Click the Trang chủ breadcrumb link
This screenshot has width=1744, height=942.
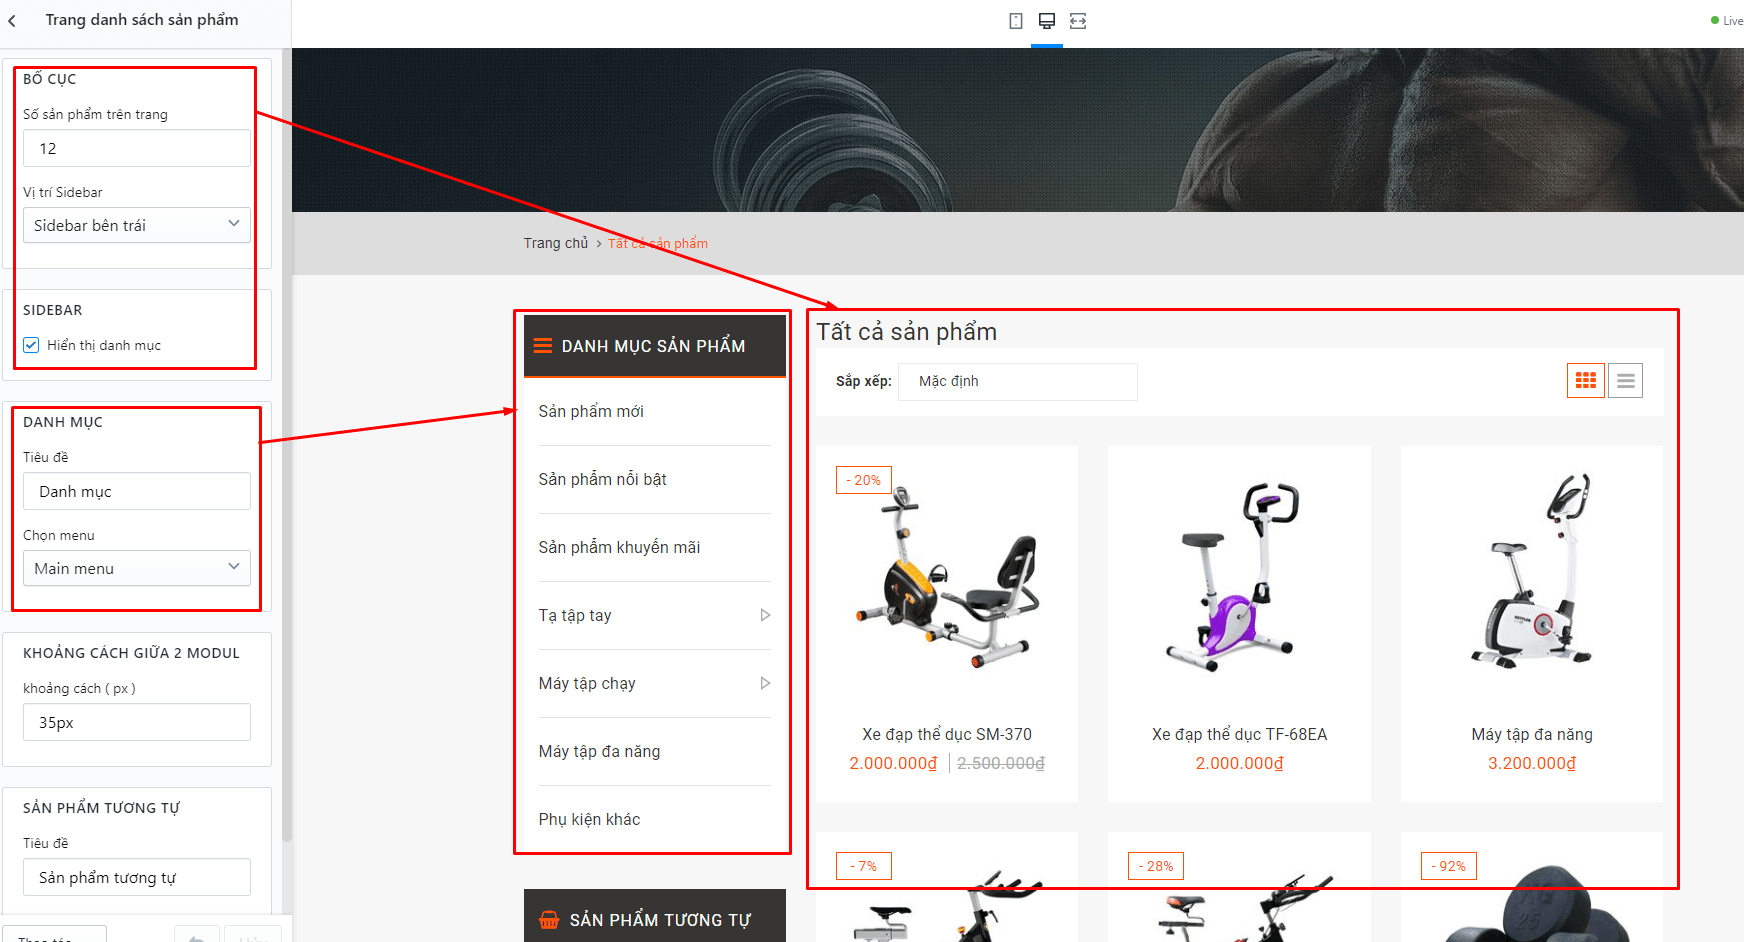[556, 243]
